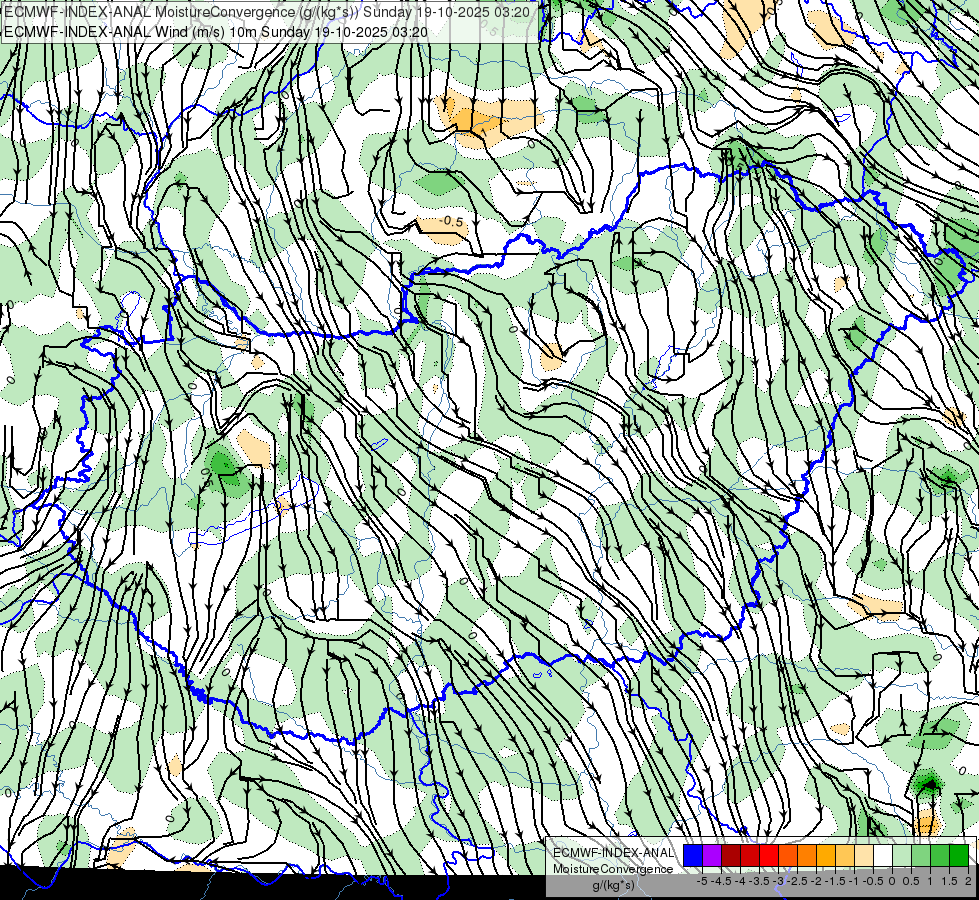This screenshot has width=979, height=900.
Task: Click legend label 'MoistureConvergence'
Action: 613,869
